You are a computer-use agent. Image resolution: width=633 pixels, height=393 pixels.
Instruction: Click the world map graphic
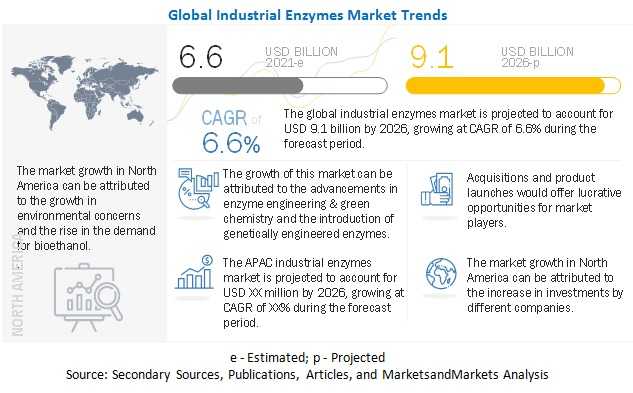pyautogui.click(x=85, y=92)
